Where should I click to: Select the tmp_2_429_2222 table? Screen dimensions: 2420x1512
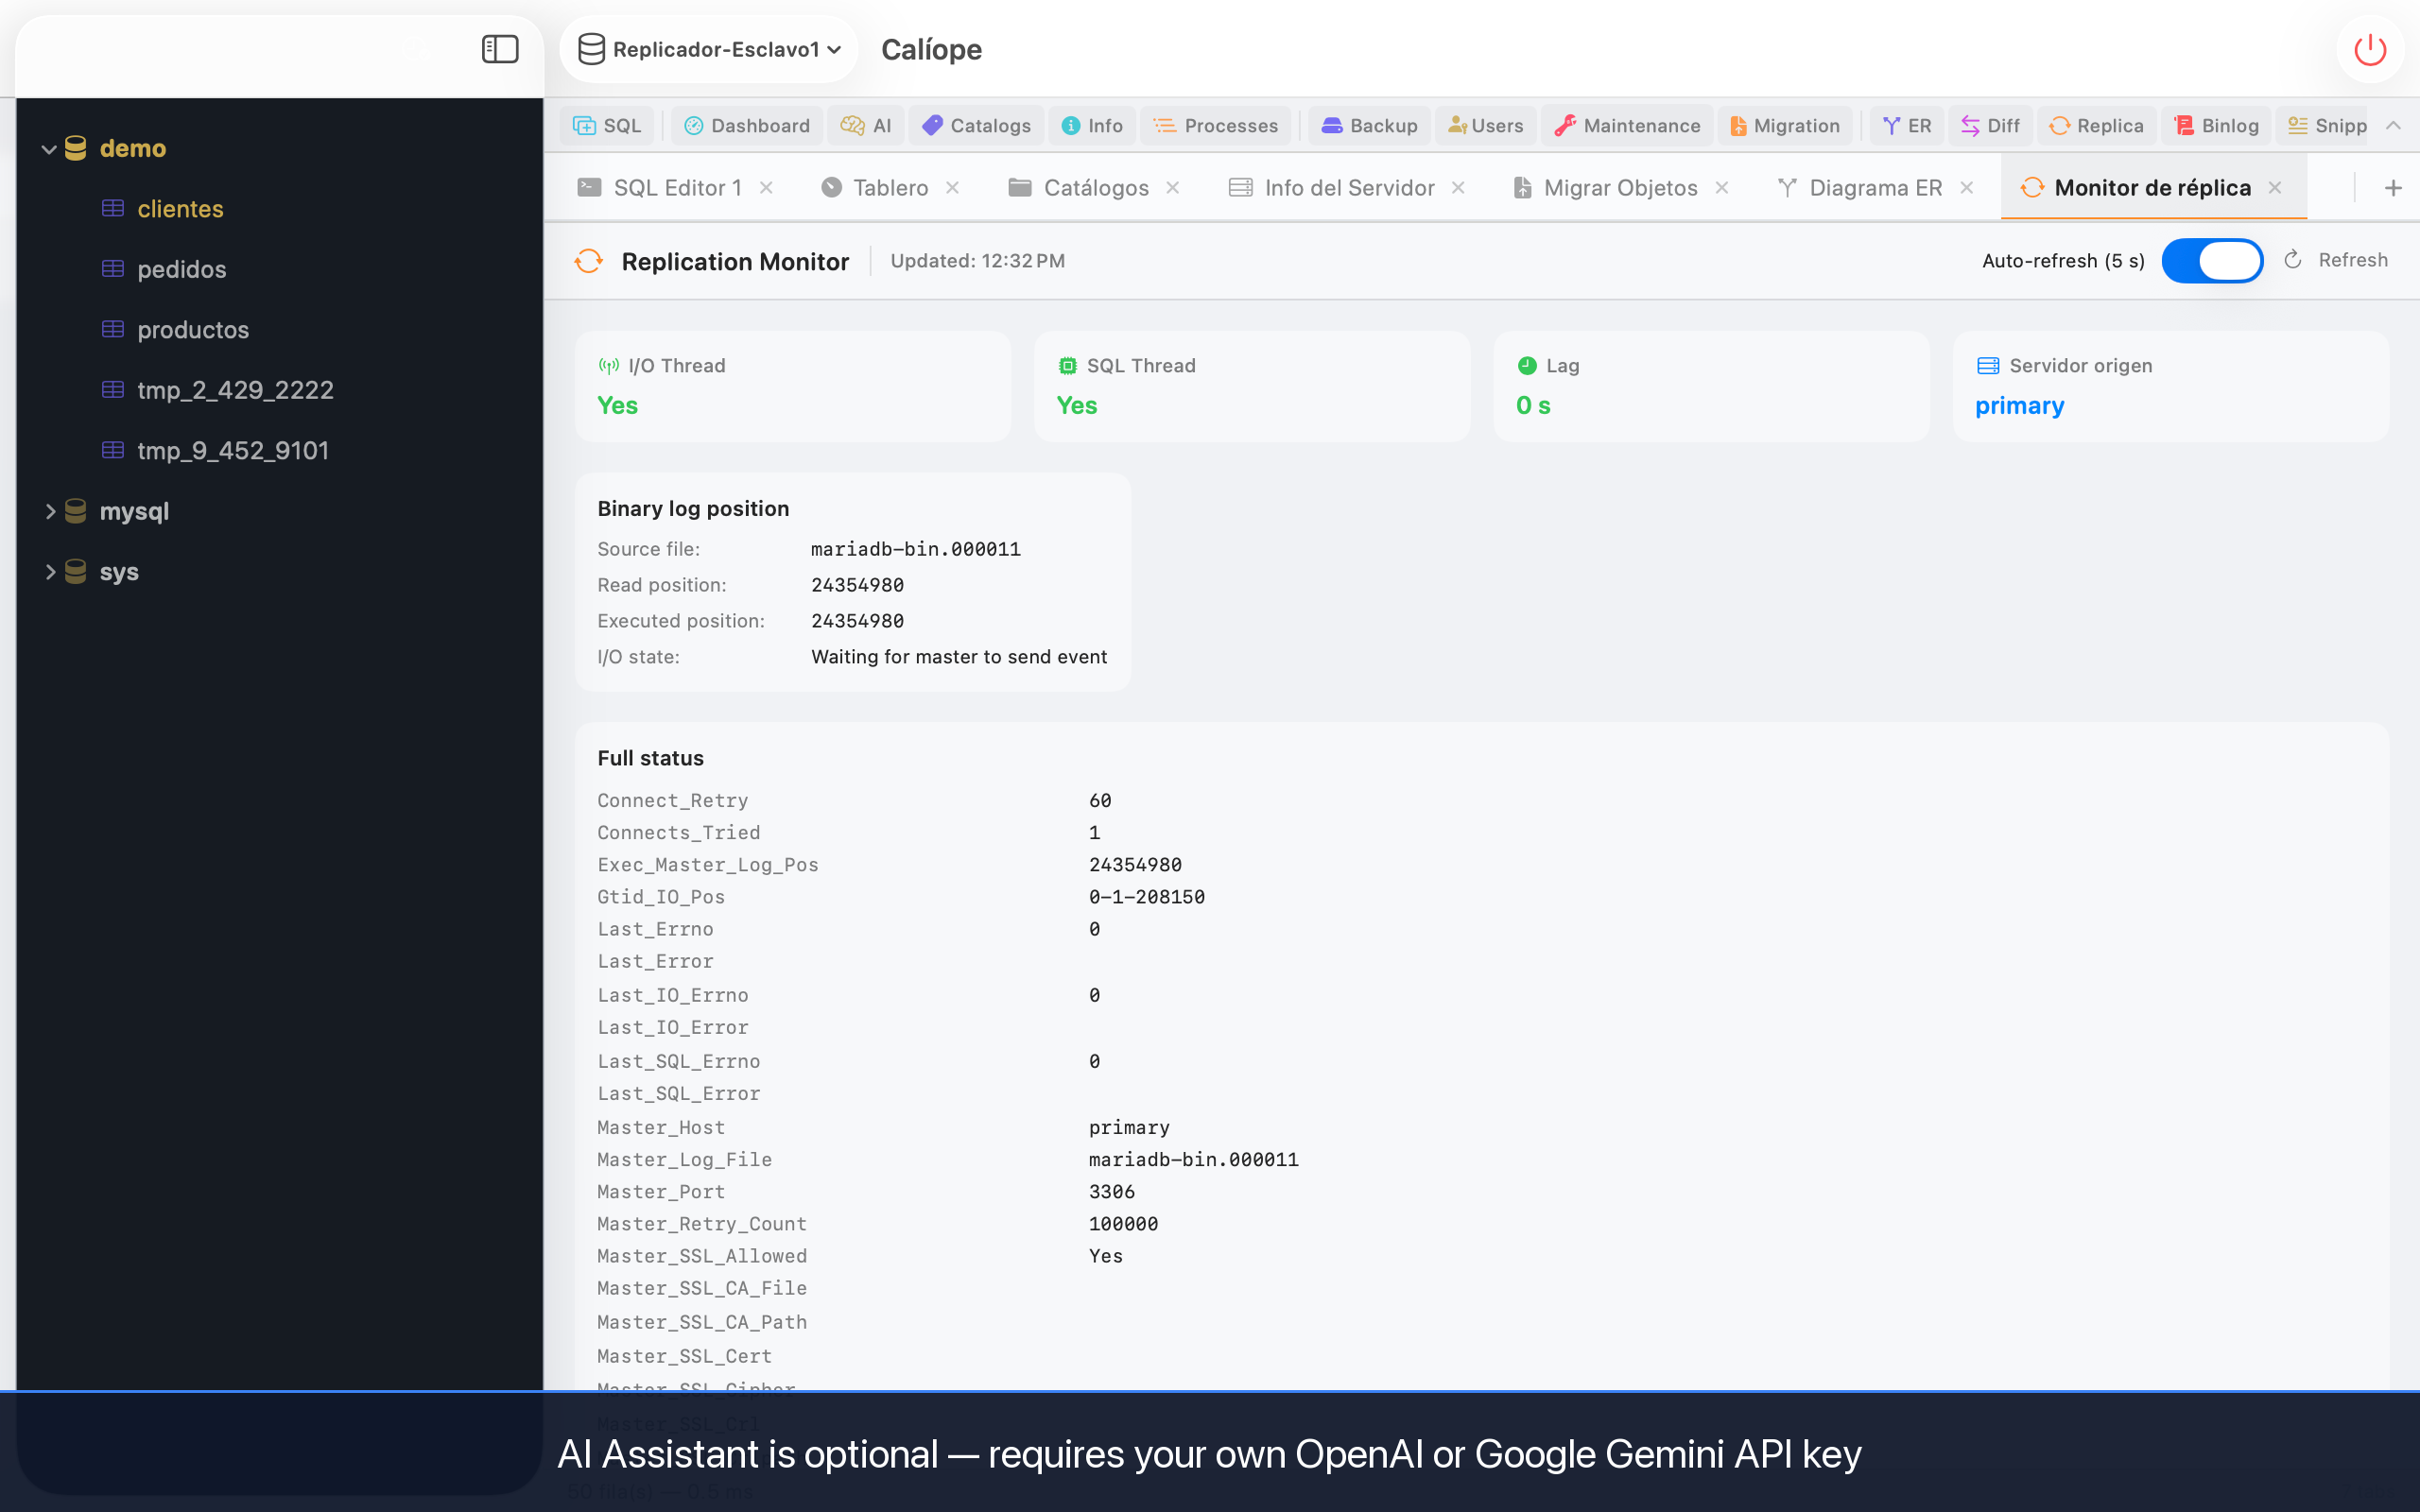pyautogui.click(x=235, y=390)
